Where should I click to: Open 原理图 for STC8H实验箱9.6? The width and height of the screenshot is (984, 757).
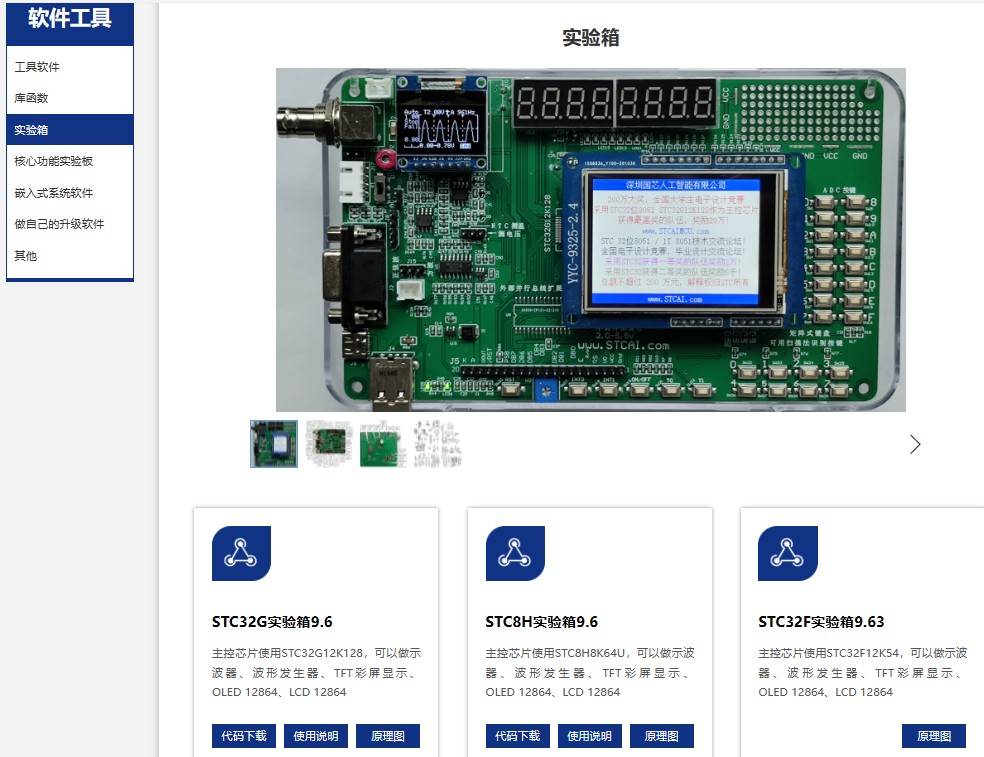pyautogui.click(x=661, y=736)
